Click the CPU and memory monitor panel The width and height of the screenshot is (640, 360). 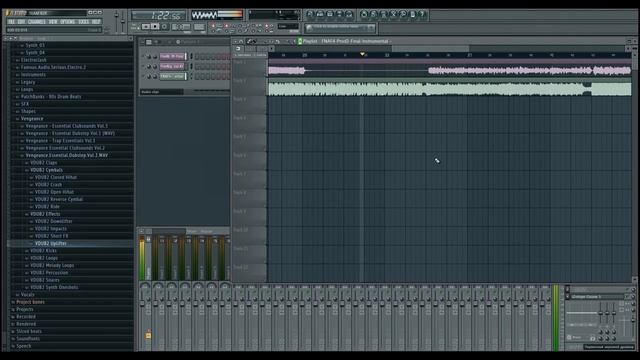[x=274, y=15]
